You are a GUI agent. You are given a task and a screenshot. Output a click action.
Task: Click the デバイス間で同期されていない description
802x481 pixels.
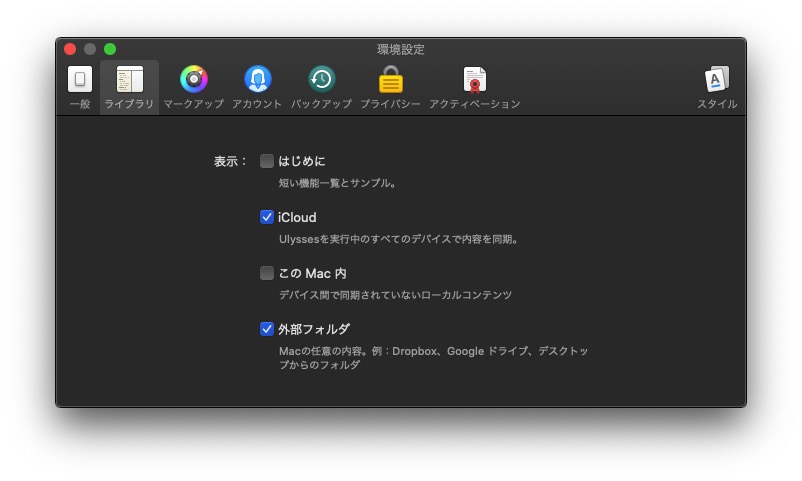tap(395, 295)
